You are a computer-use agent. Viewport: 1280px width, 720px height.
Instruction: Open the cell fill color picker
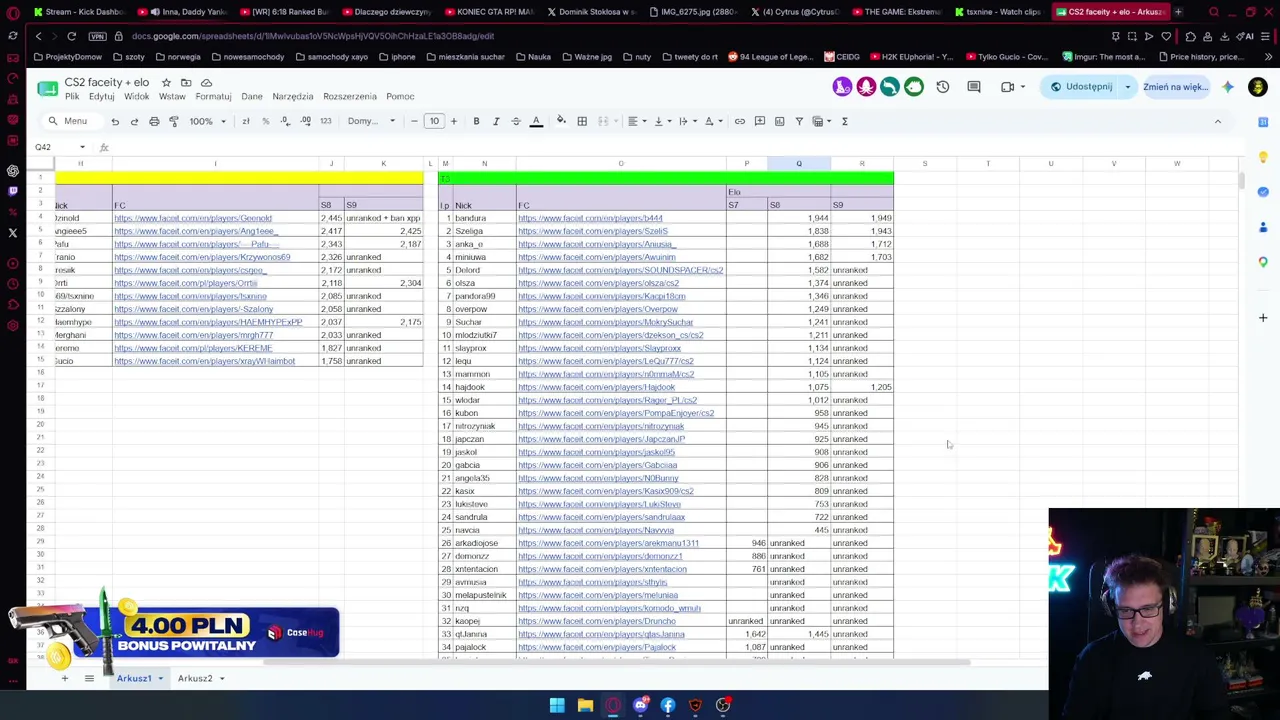point(561,121)
